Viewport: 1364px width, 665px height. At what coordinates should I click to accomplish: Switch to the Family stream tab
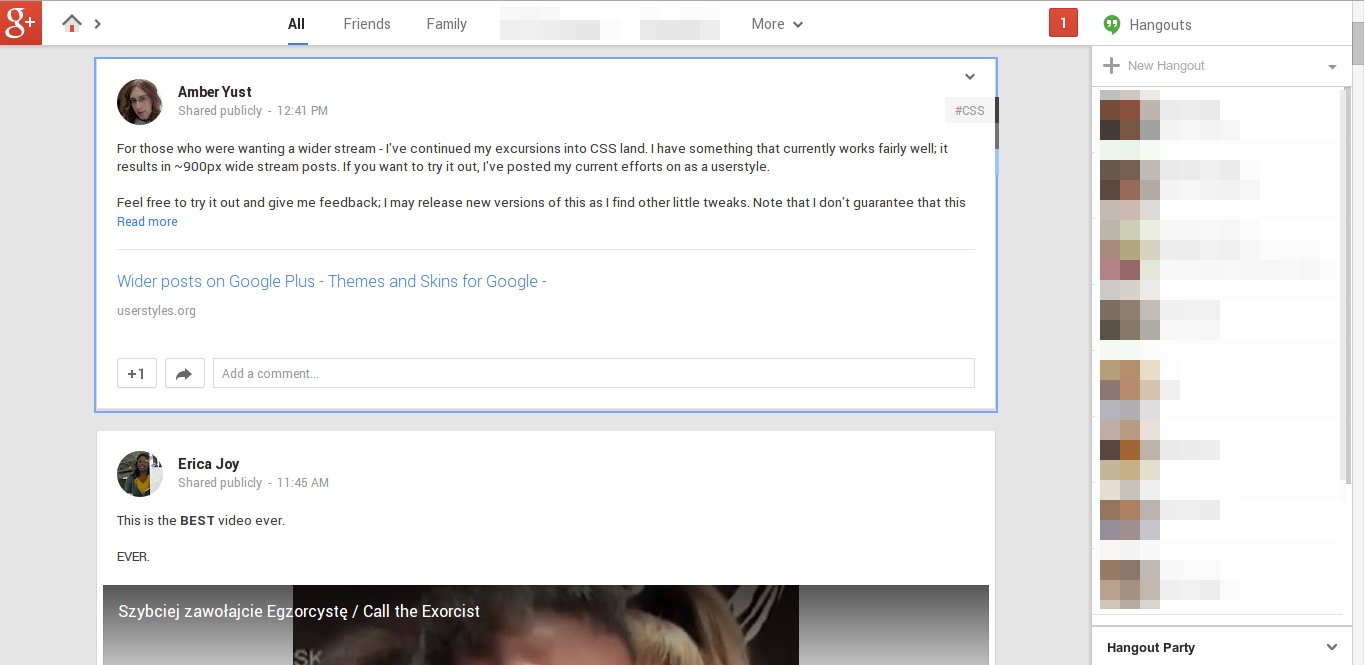446,23
